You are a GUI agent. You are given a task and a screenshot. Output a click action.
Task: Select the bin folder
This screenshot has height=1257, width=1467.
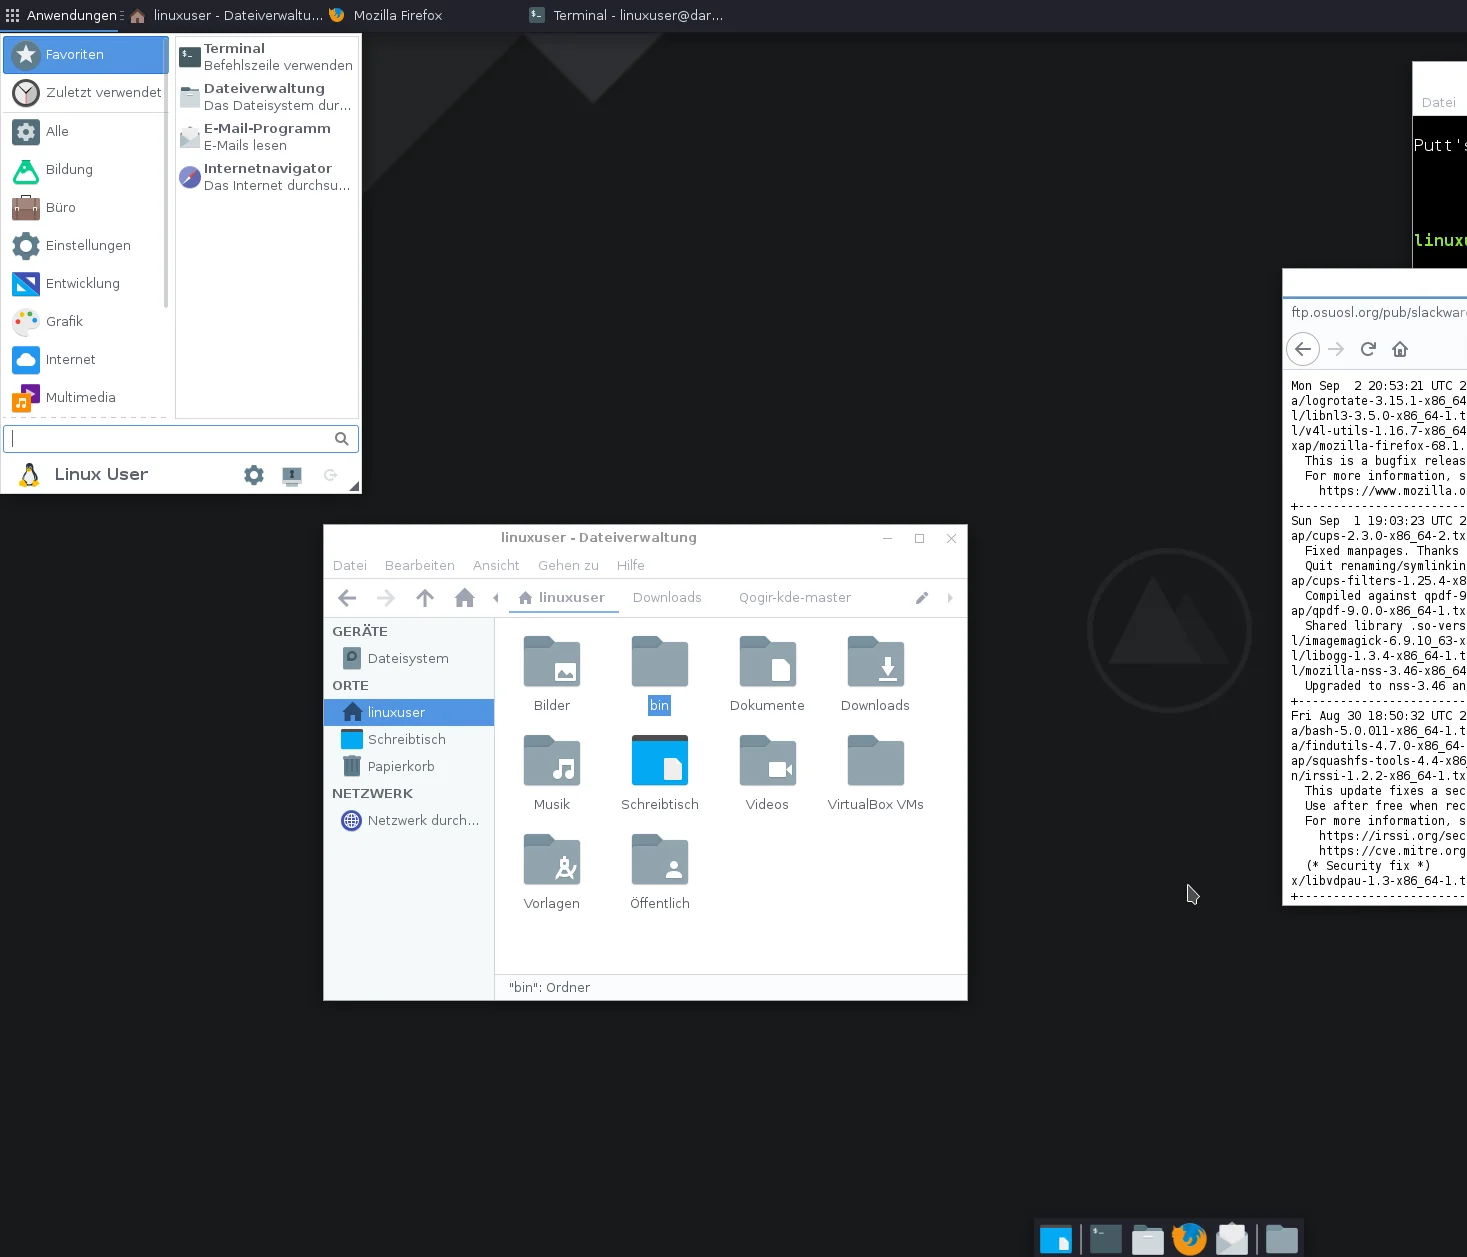(660, 674)
